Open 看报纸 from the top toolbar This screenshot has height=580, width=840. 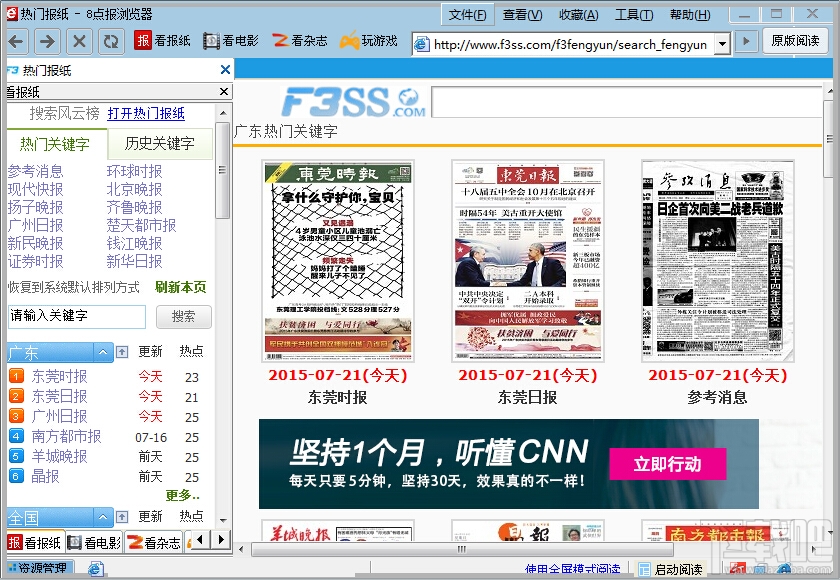coord(162,41)
